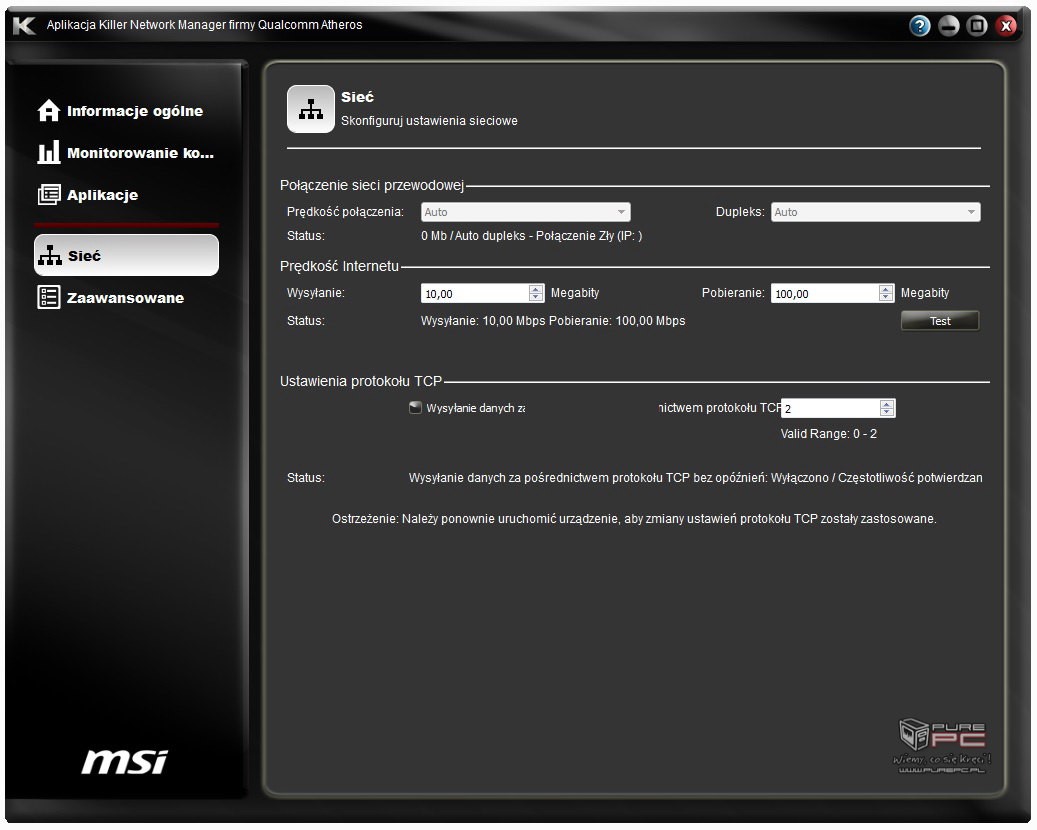
Task: Click the bar chart Monitorowanie icon
Action: pos(48,153)
